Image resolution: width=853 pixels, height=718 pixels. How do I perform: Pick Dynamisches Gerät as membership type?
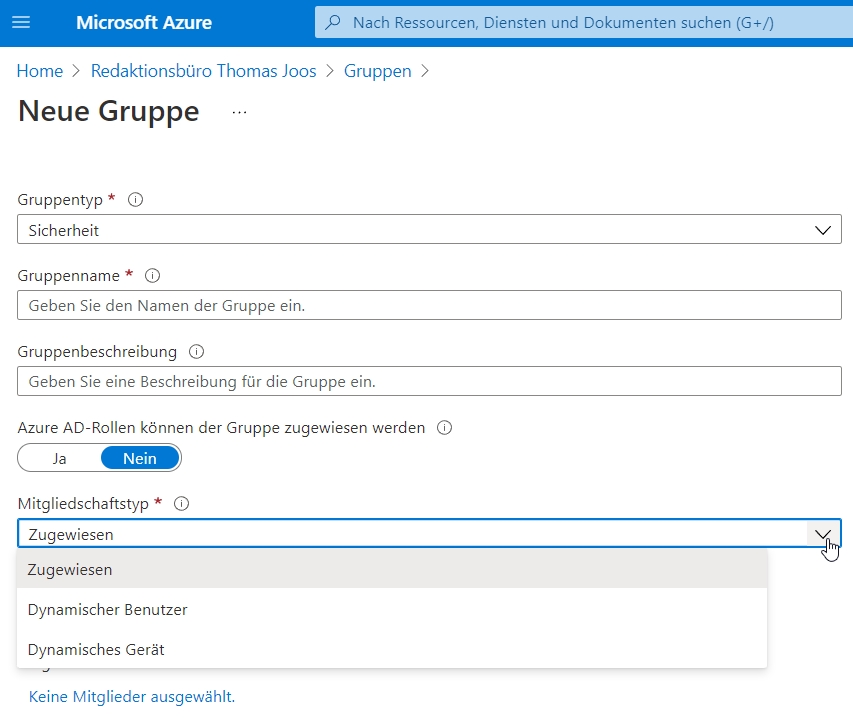coord(95,649)
